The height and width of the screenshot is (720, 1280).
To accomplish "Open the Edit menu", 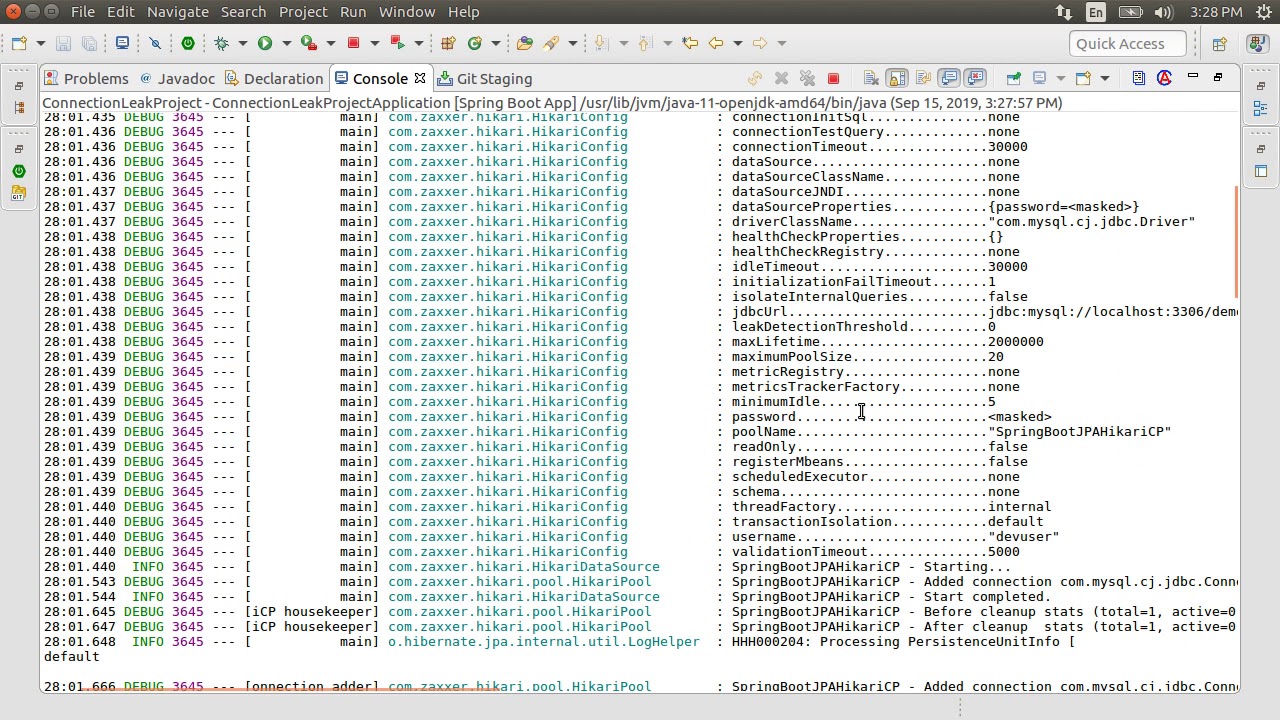I will point(120,12).
